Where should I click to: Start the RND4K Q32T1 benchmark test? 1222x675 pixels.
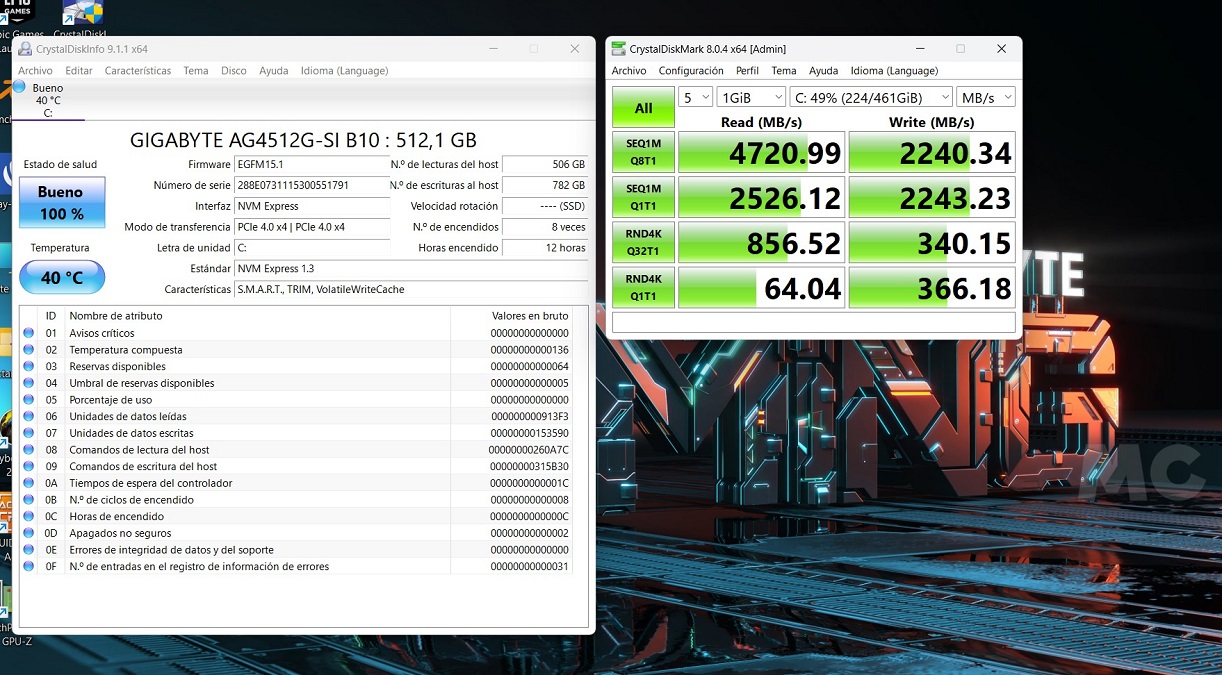pos(643,242)
